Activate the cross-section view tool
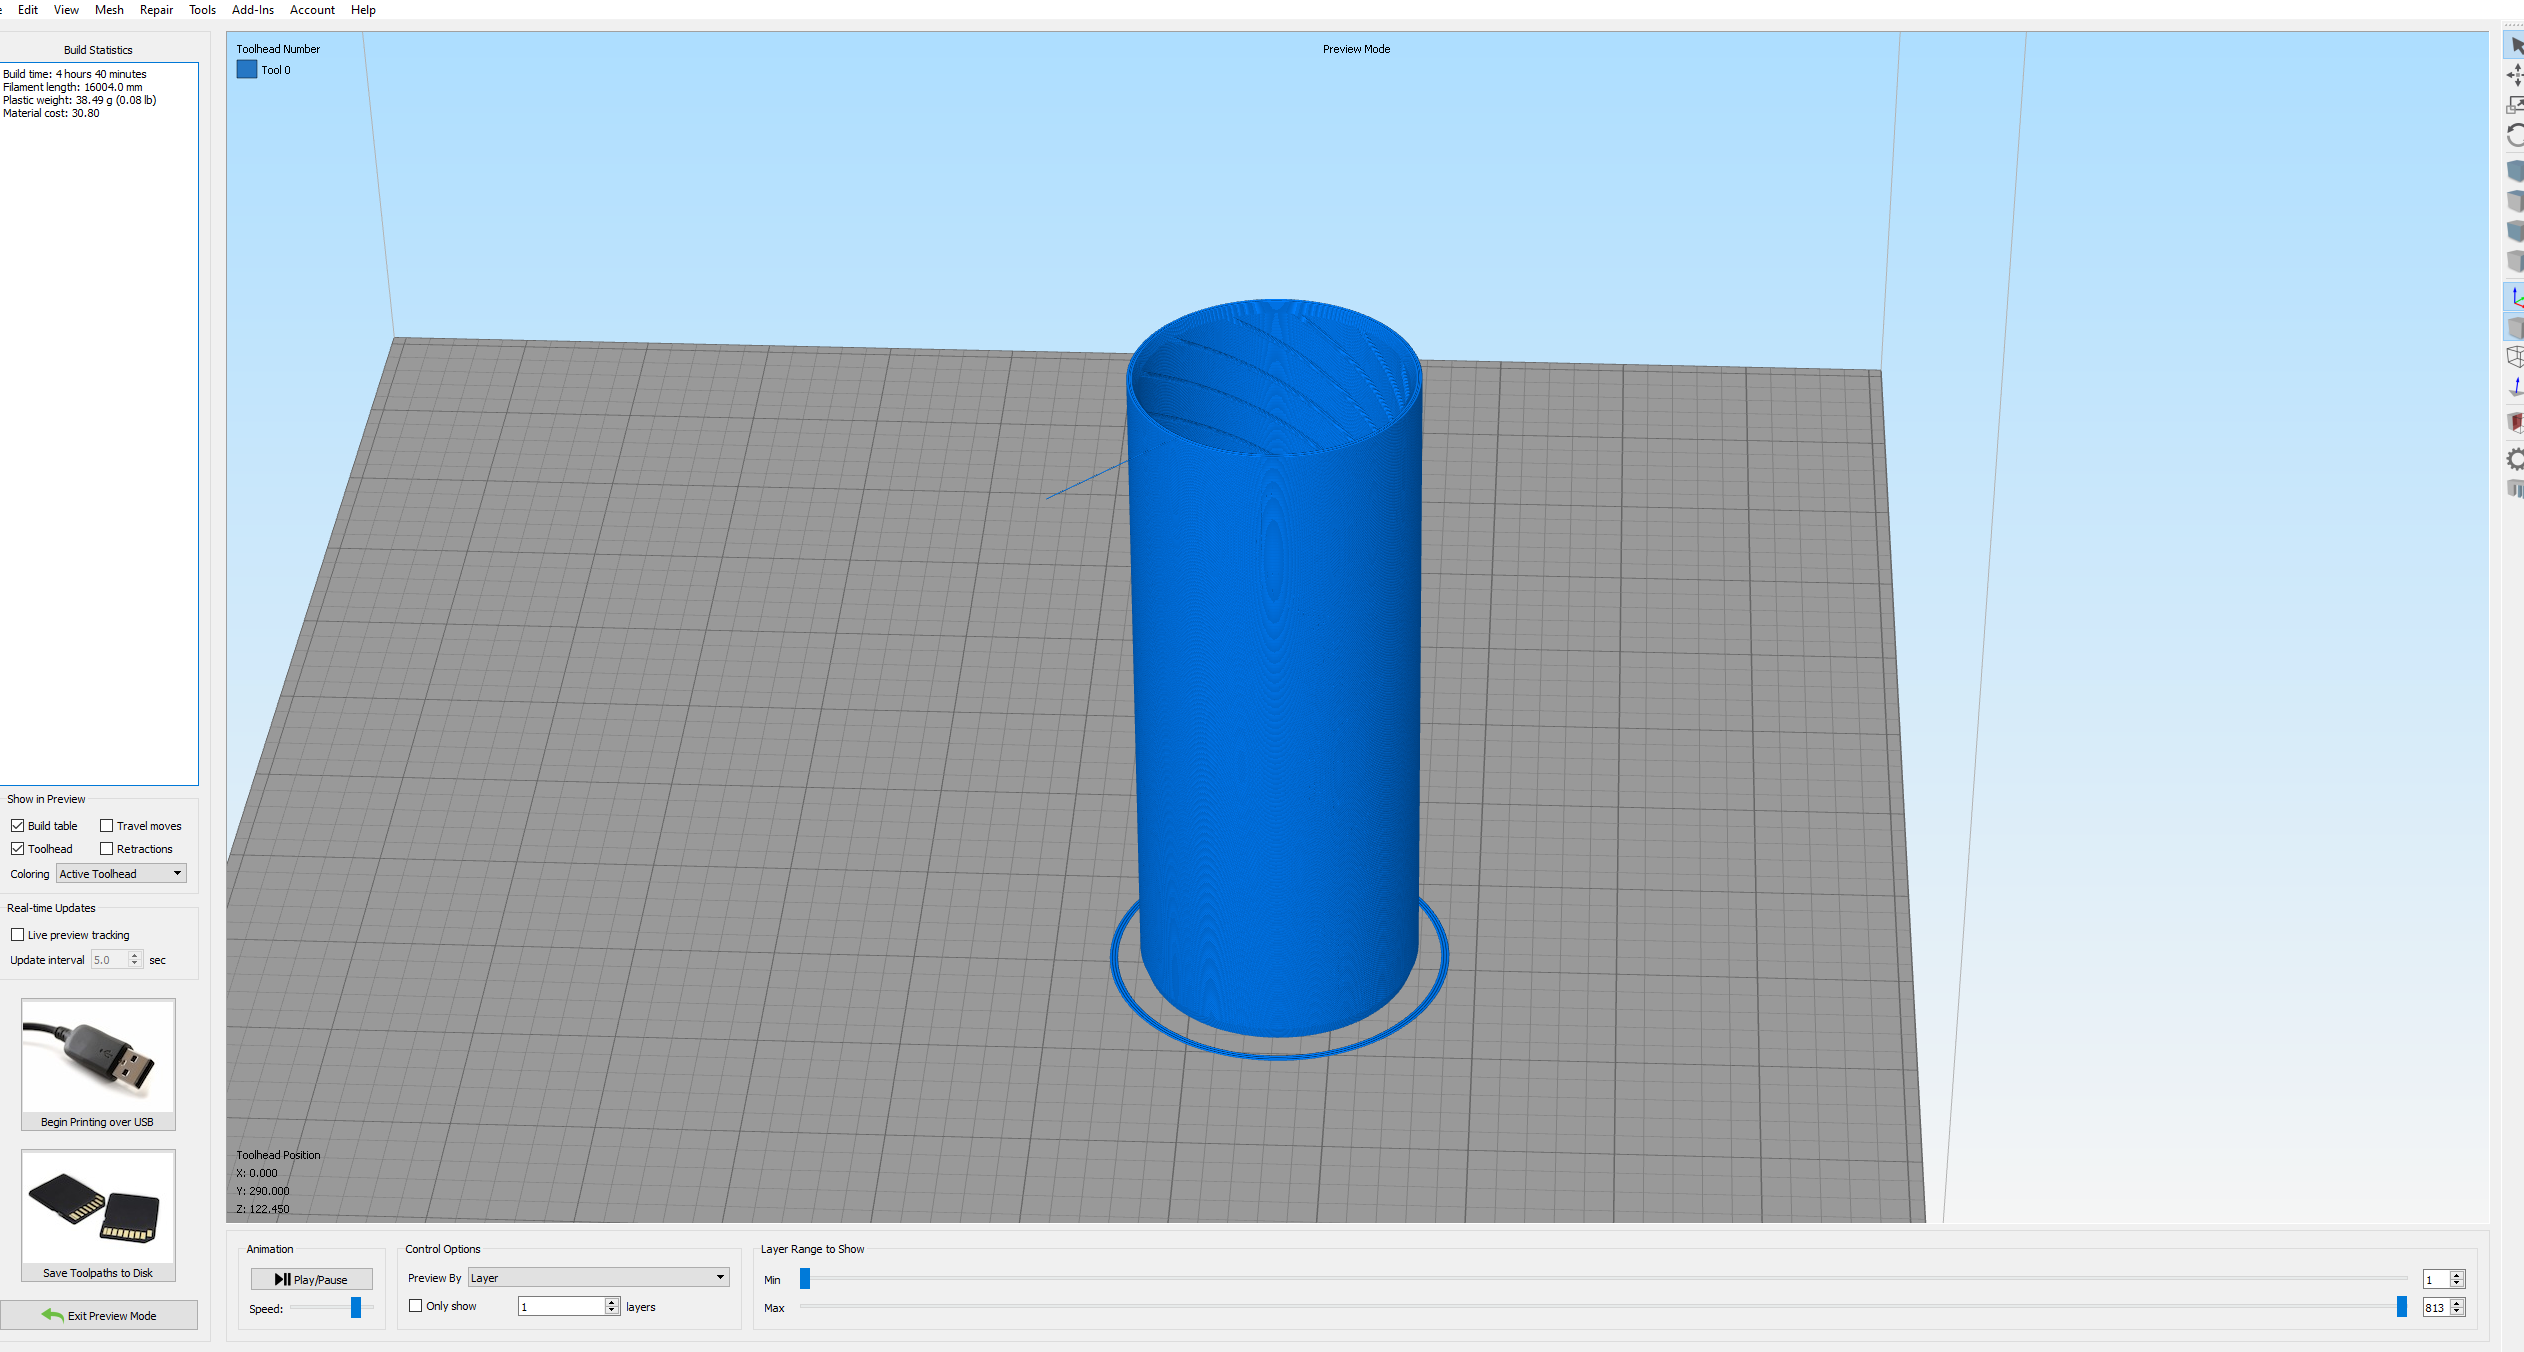The height and width of the screenshot is (1352, 2524). (2514, 421)
